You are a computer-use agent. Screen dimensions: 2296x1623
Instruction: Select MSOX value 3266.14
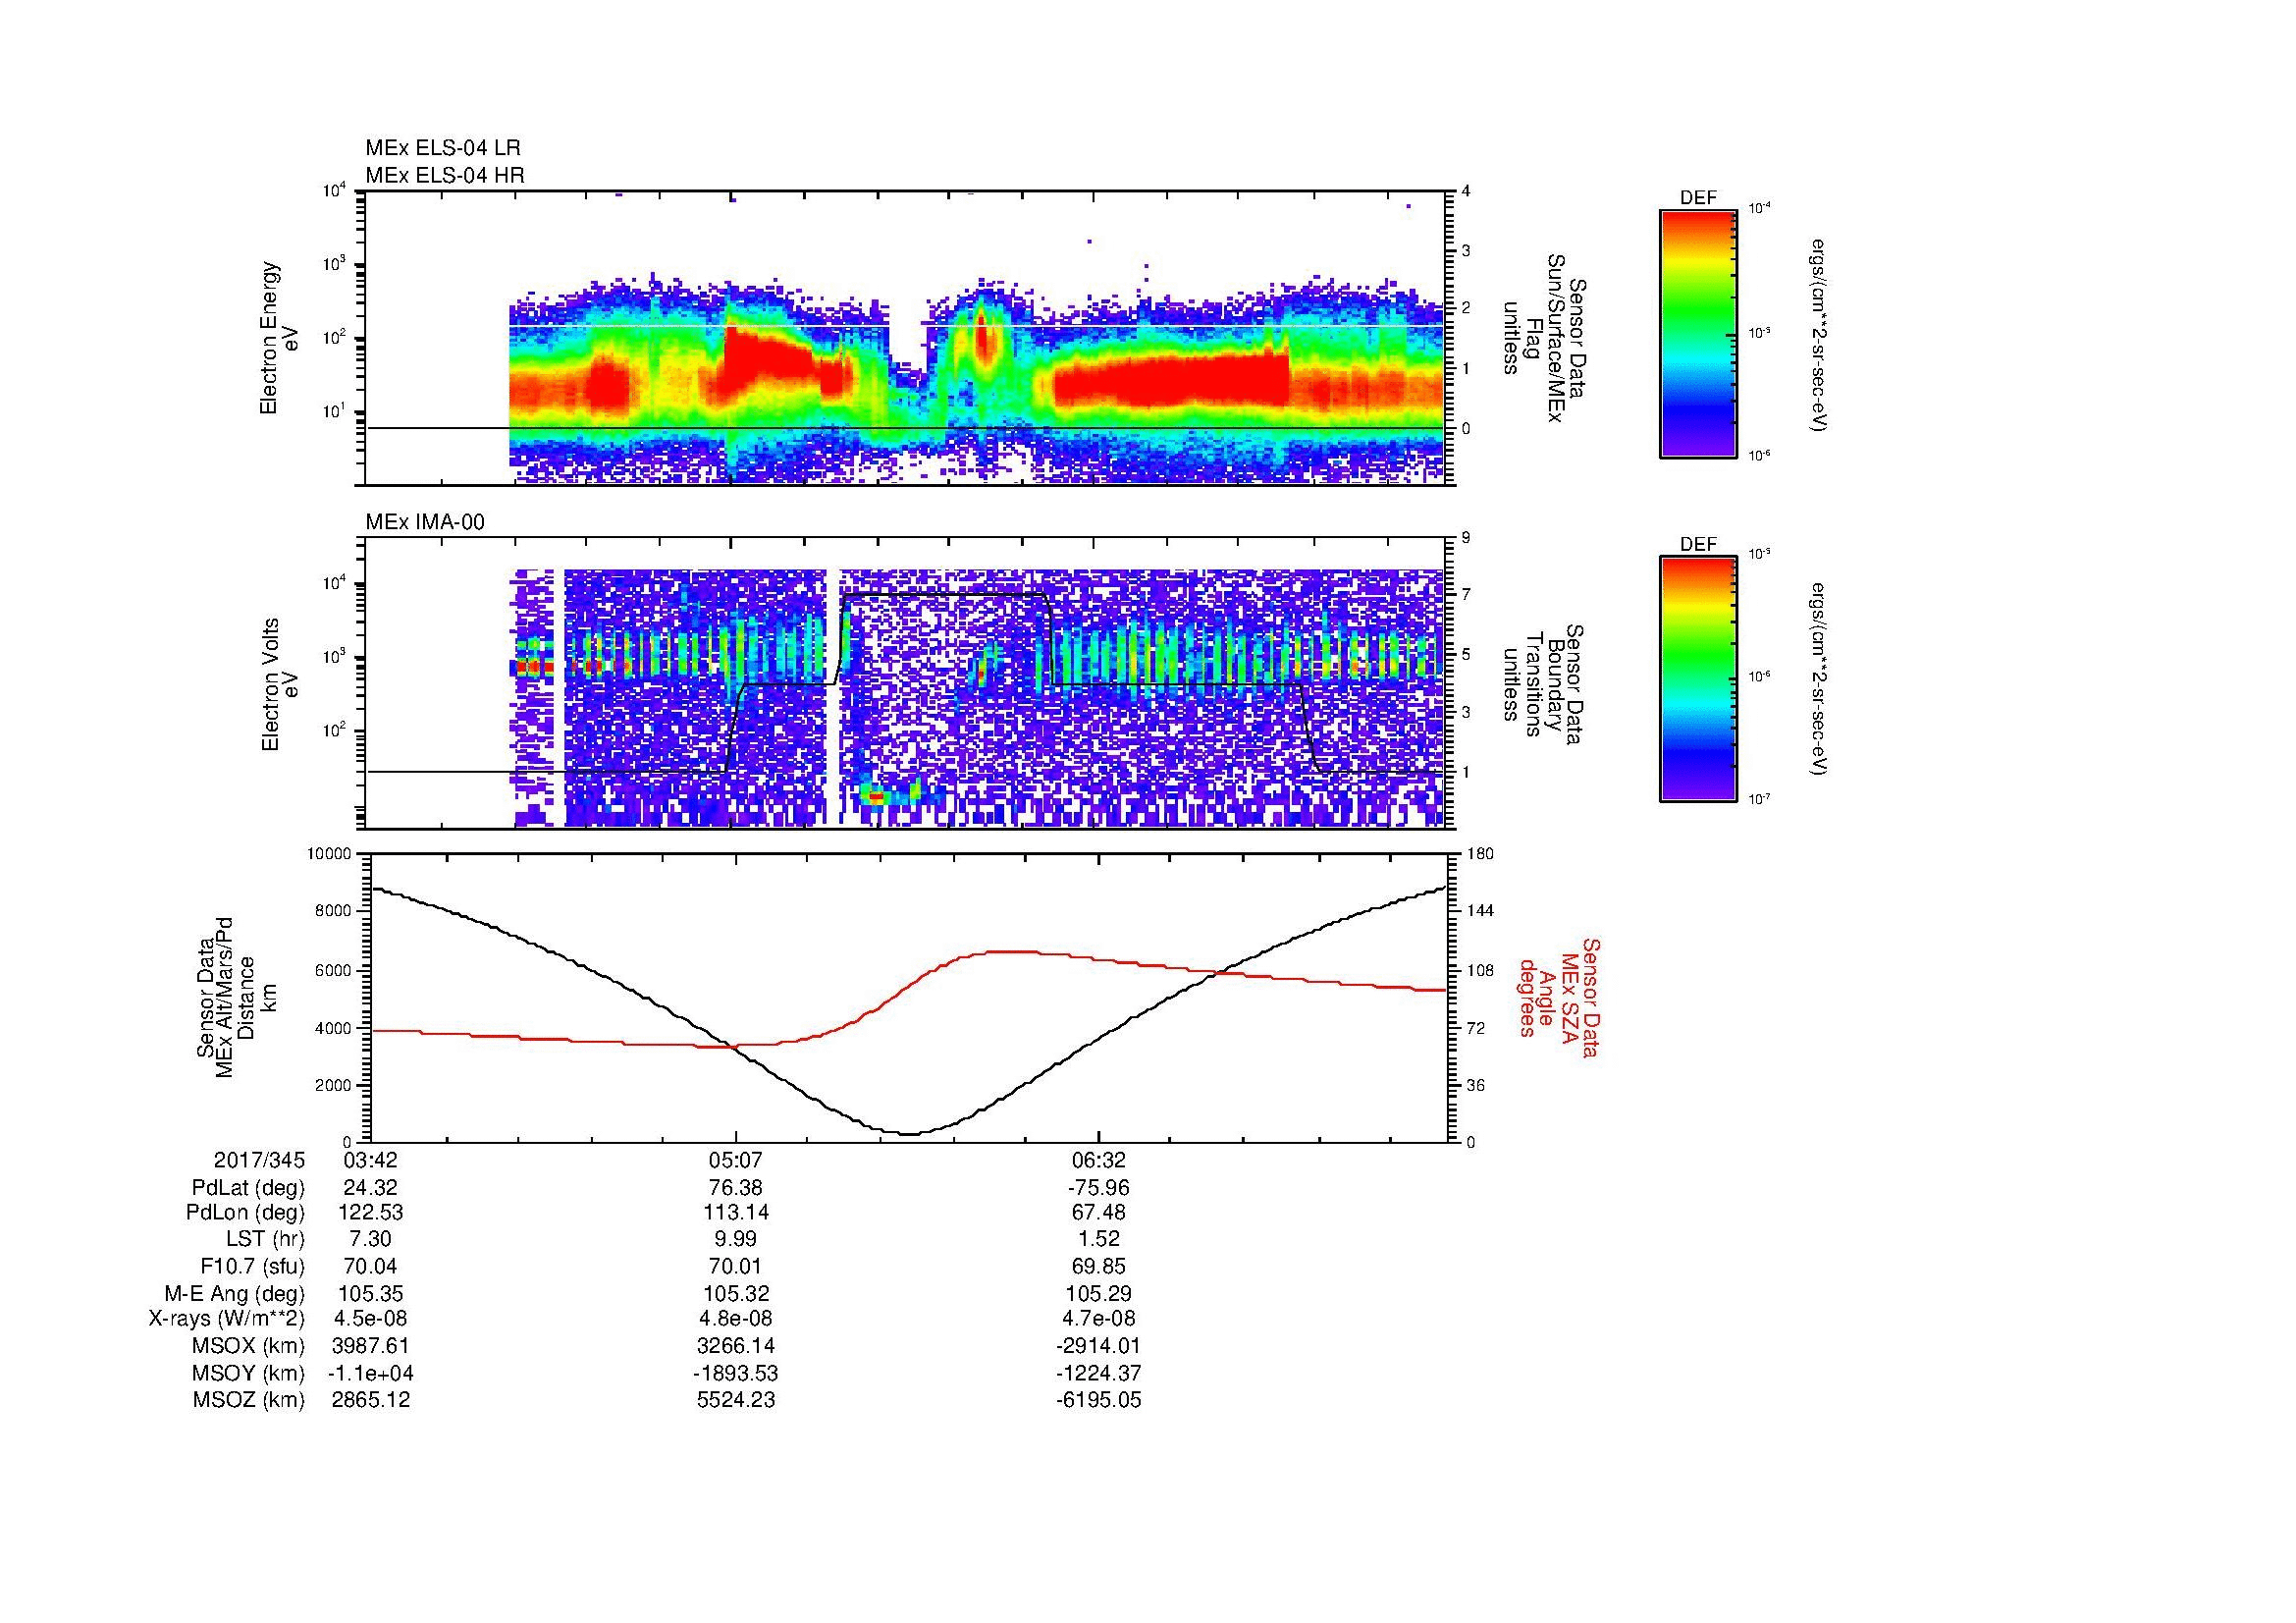tap(736, 1346)
